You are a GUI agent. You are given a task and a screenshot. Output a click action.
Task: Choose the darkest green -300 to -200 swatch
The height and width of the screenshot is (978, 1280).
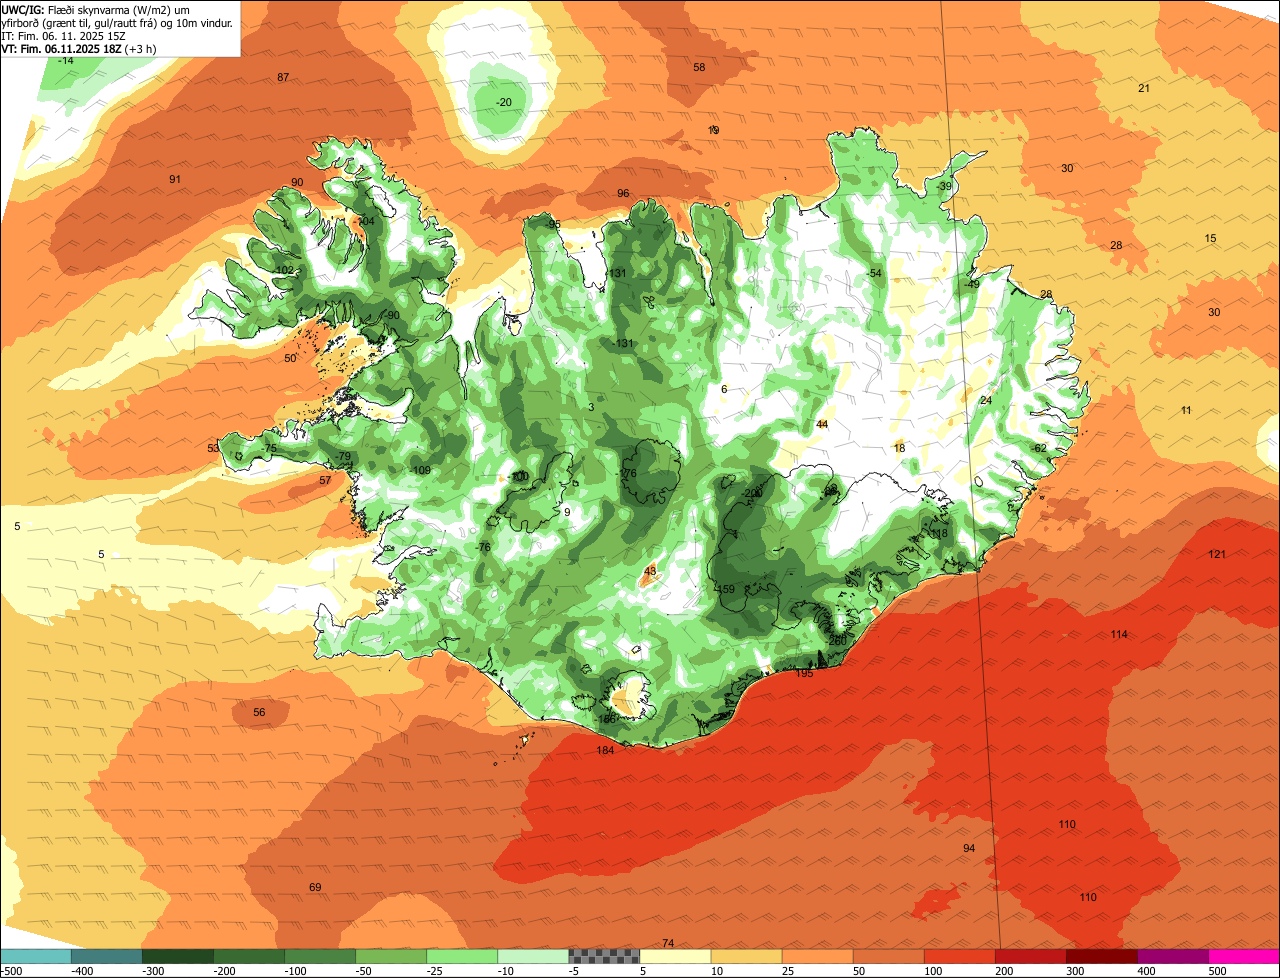tap(178, 956)
